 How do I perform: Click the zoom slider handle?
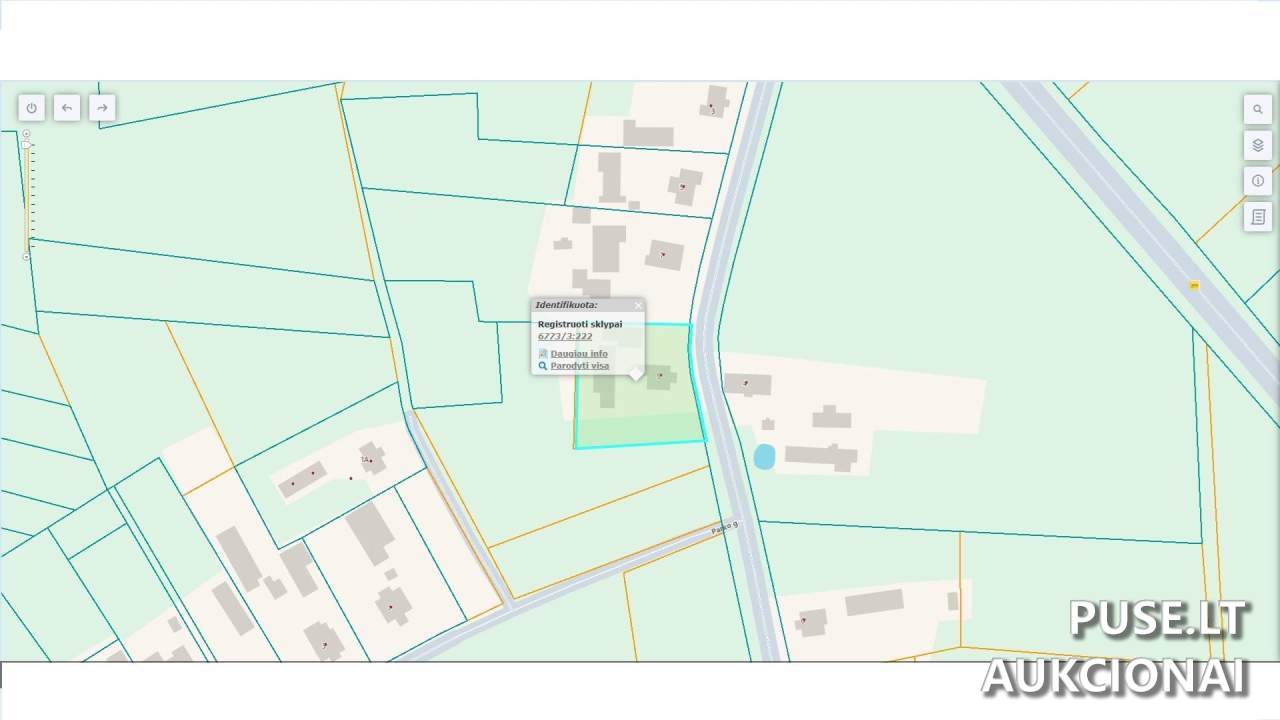click(x=26, y=145)
